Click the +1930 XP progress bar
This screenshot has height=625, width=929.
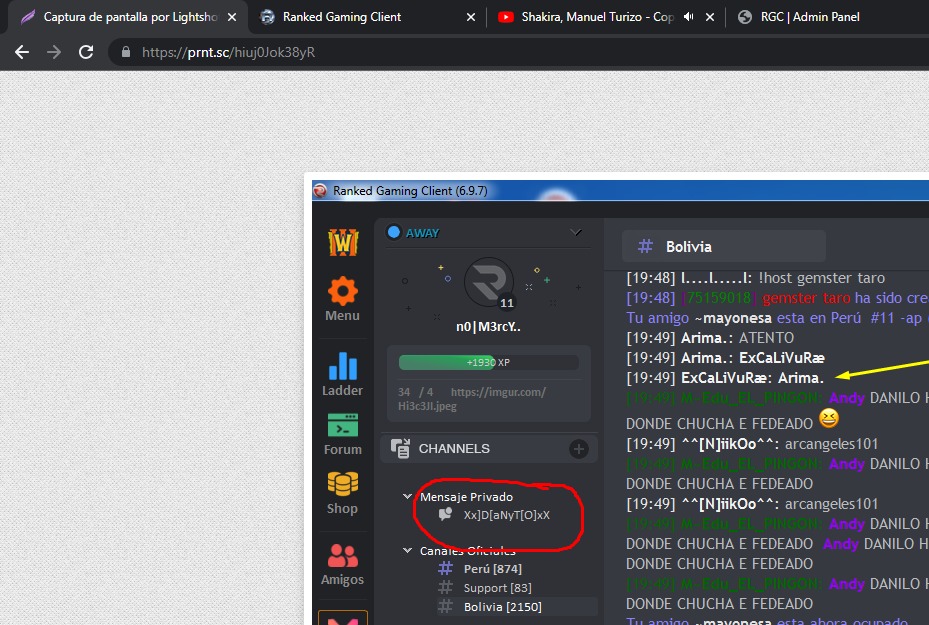[x=489, y=363]
